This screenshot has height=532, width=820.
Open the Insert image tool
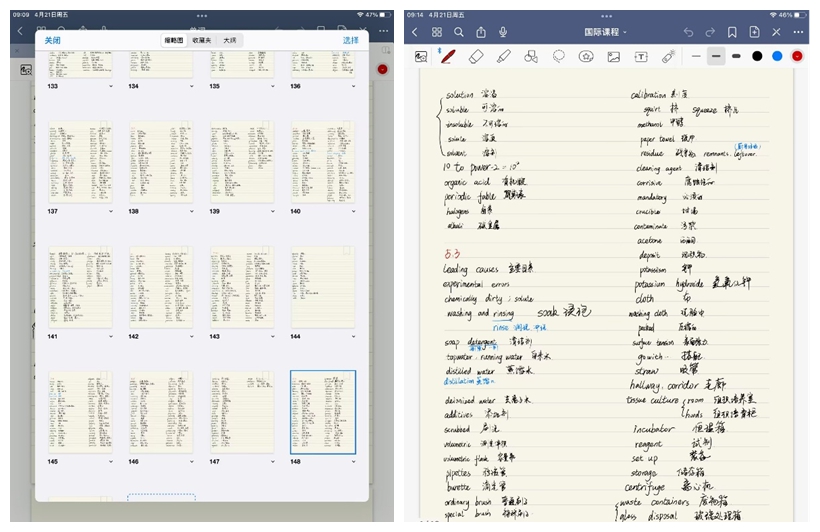(613, 56)
